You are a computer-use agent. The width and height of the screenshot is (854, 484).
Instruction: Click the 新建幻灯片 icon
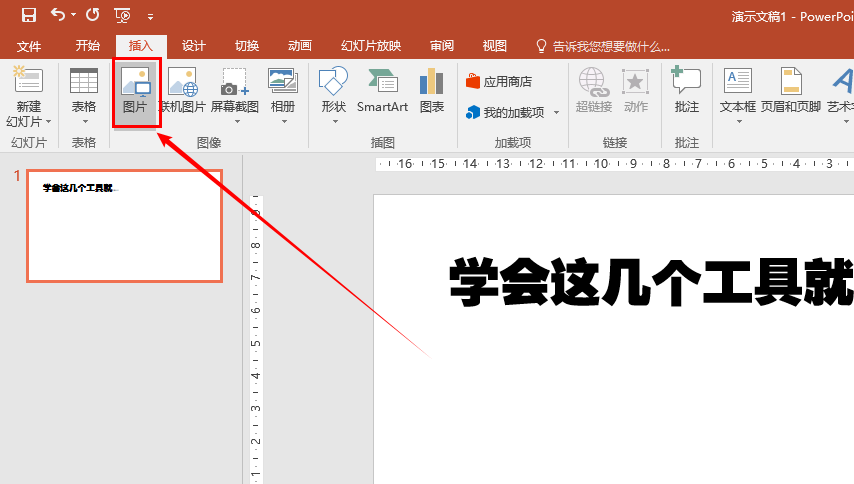(x=28, y=81)
